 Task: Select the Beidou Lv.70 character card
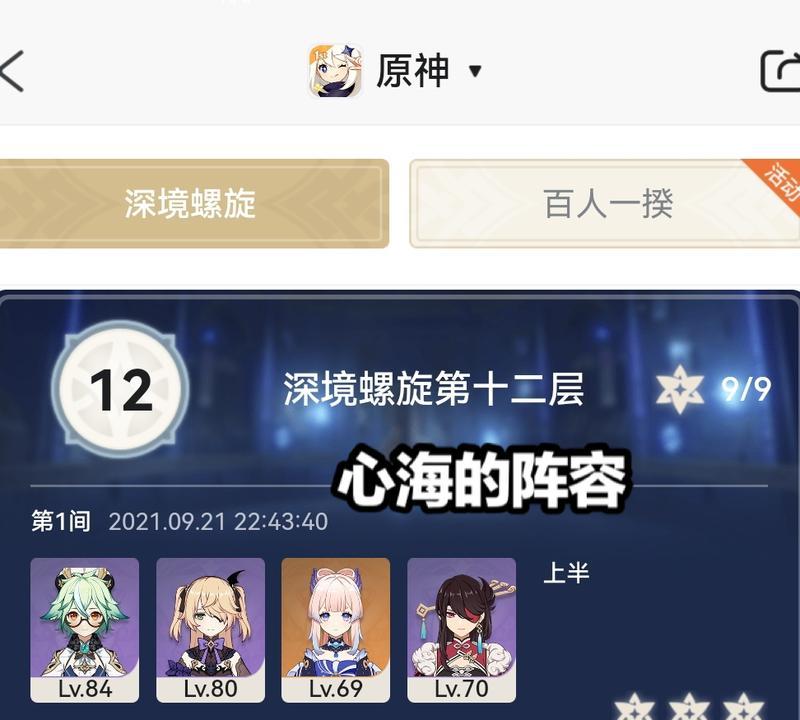[x=462, y=630]
